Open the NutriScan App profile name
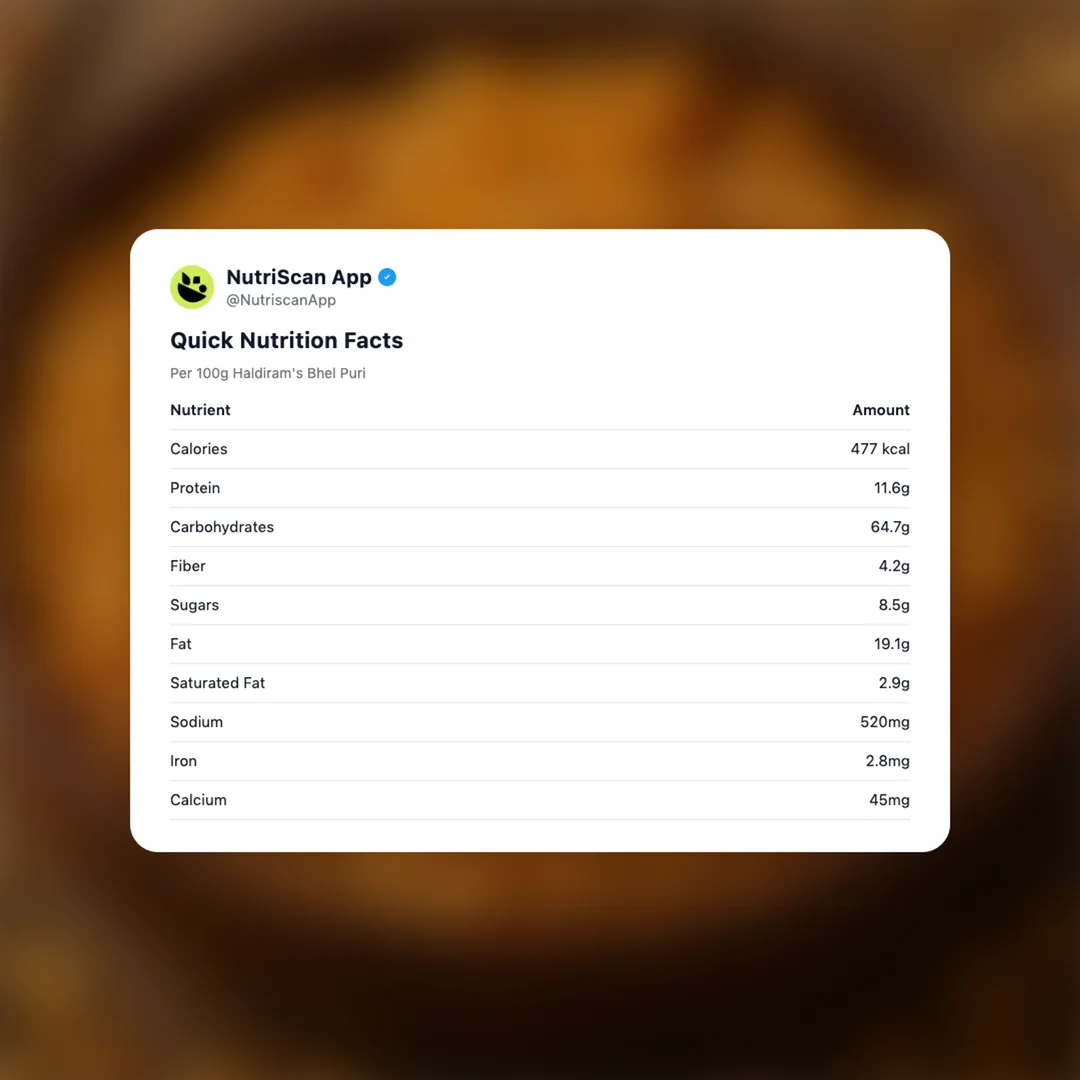 299,277
